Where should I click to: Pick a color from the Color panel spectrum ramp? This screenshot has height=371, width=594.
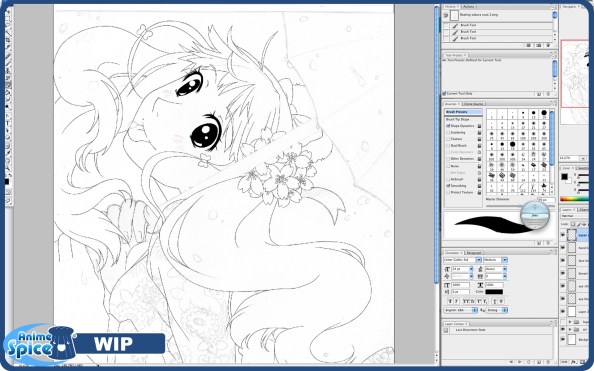click(575, 199)
